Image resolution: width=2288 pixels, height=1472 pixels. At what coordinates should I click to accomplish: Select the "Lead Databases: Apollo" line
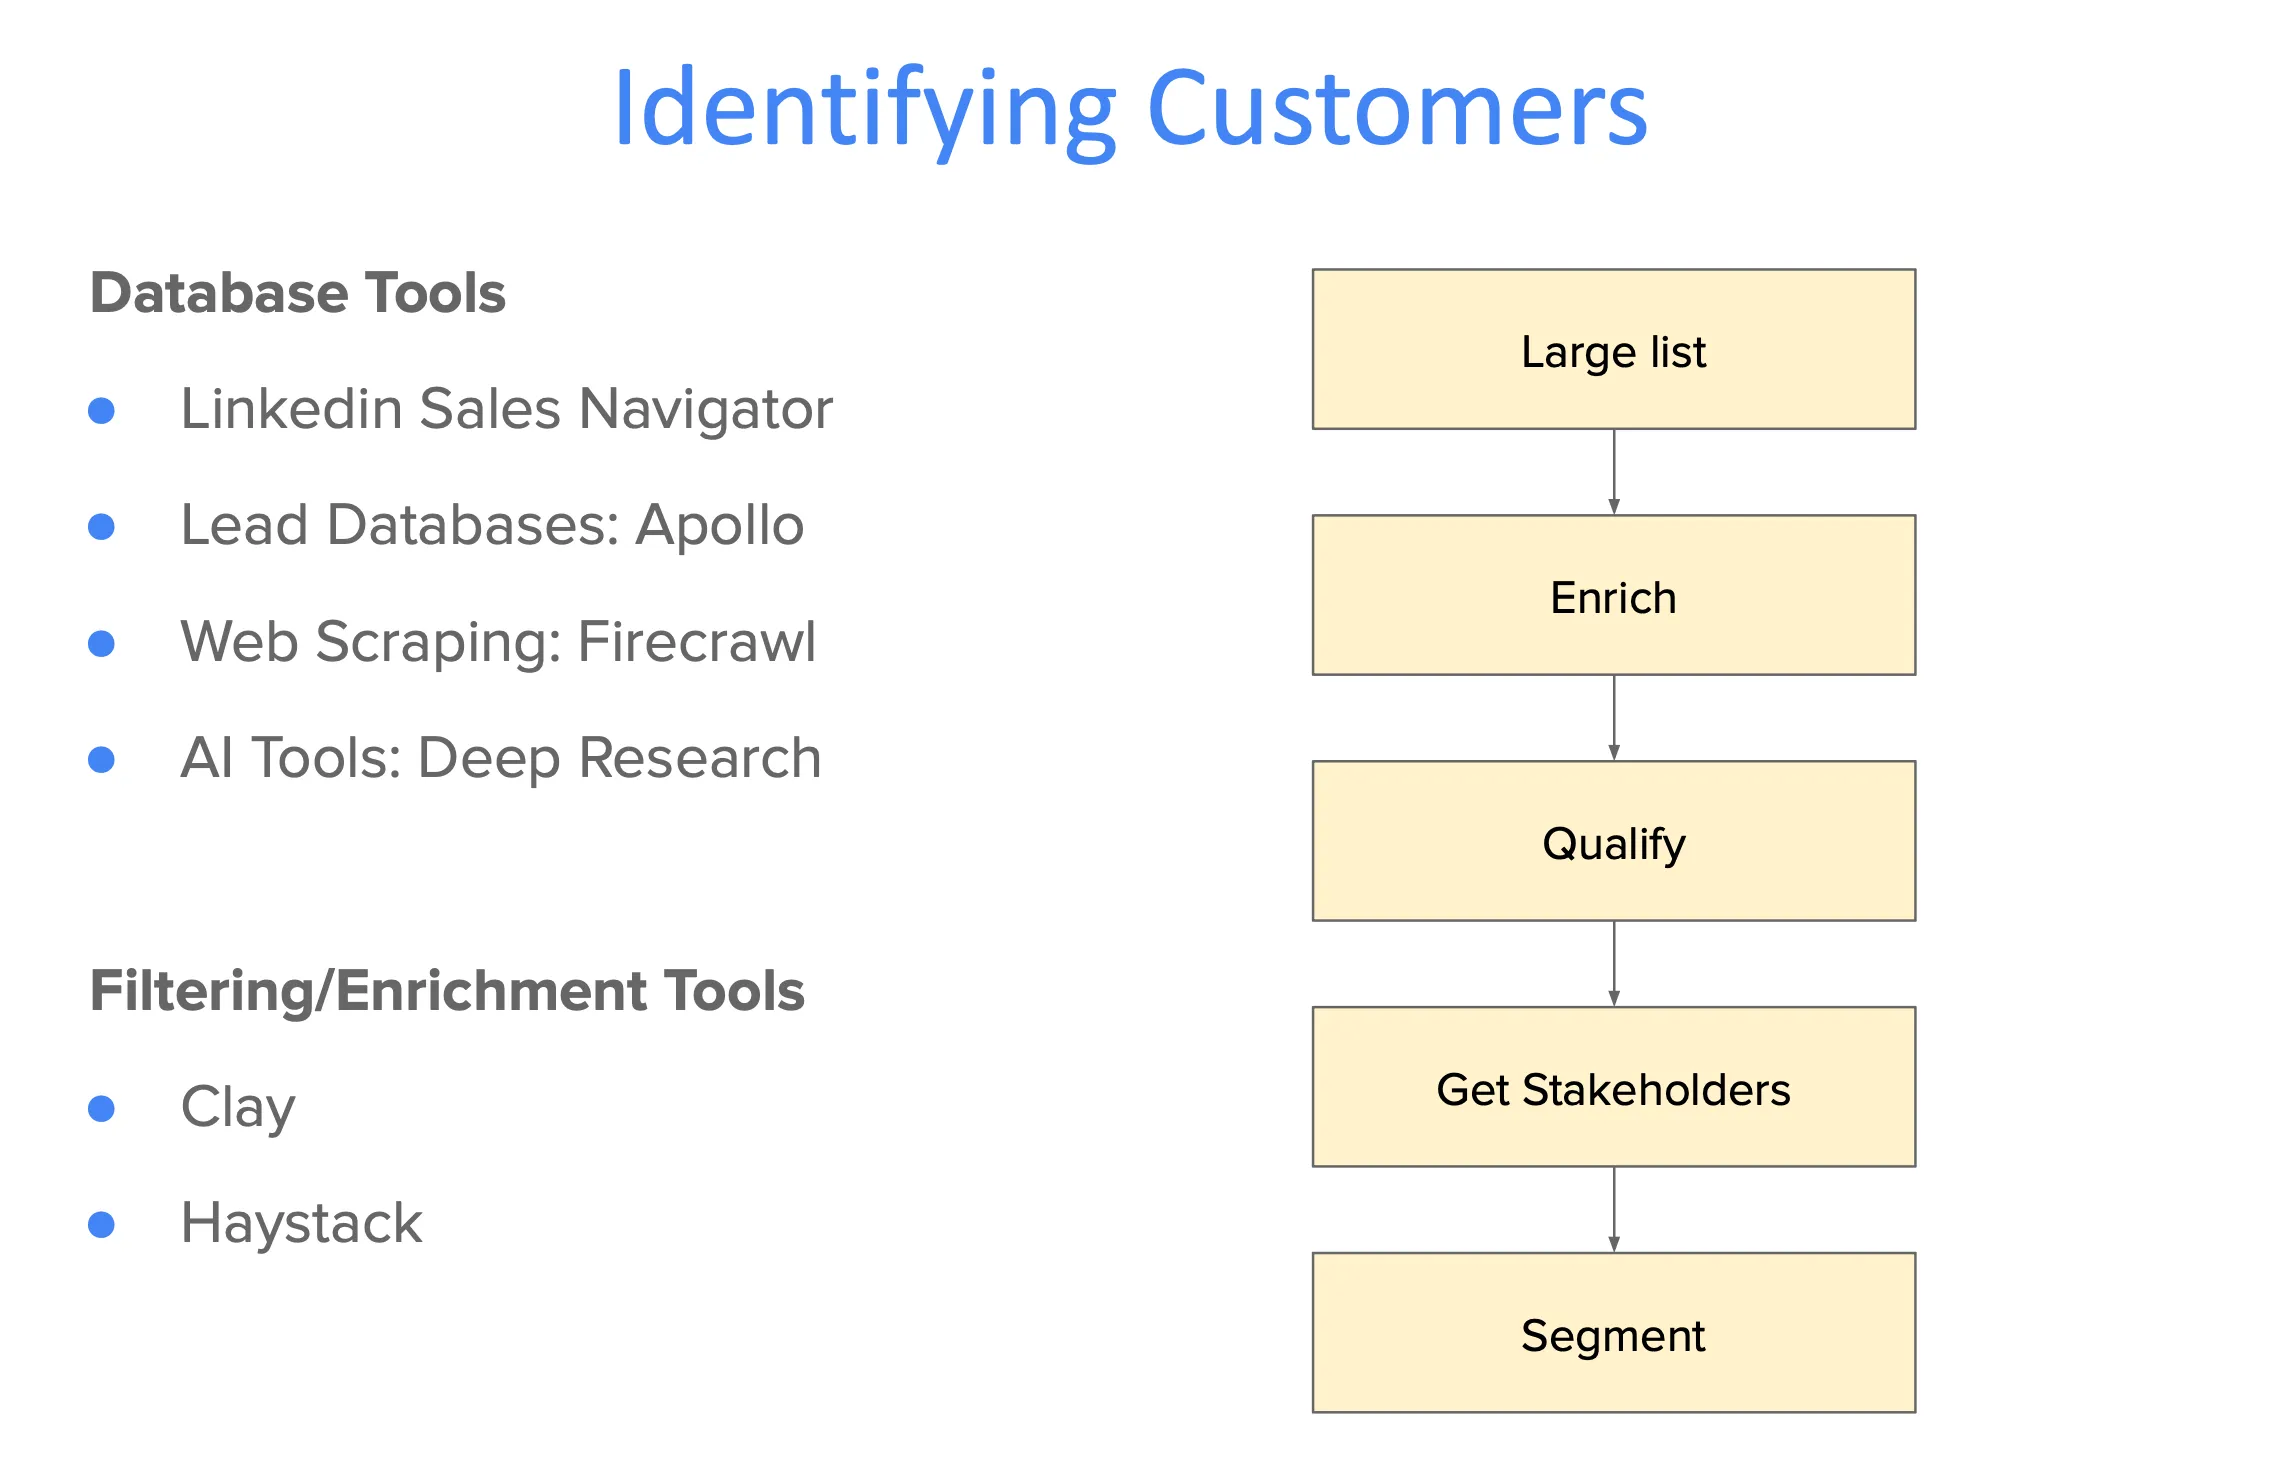tap(492, 525)
